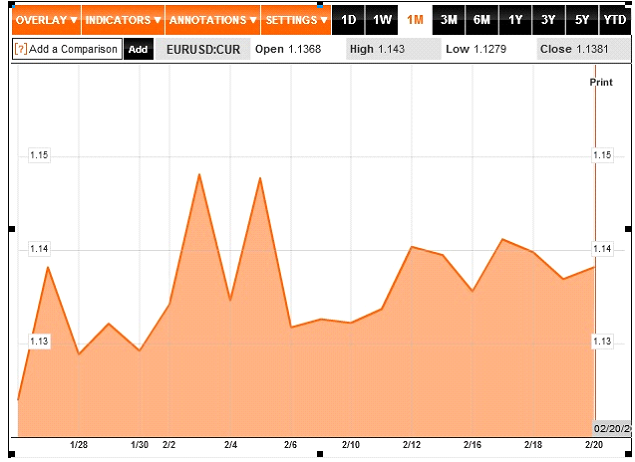The width and height of the screenshot is (635, 462).
Task: Expand the SETTINGS dropdown
Action: tap(296, 19)
